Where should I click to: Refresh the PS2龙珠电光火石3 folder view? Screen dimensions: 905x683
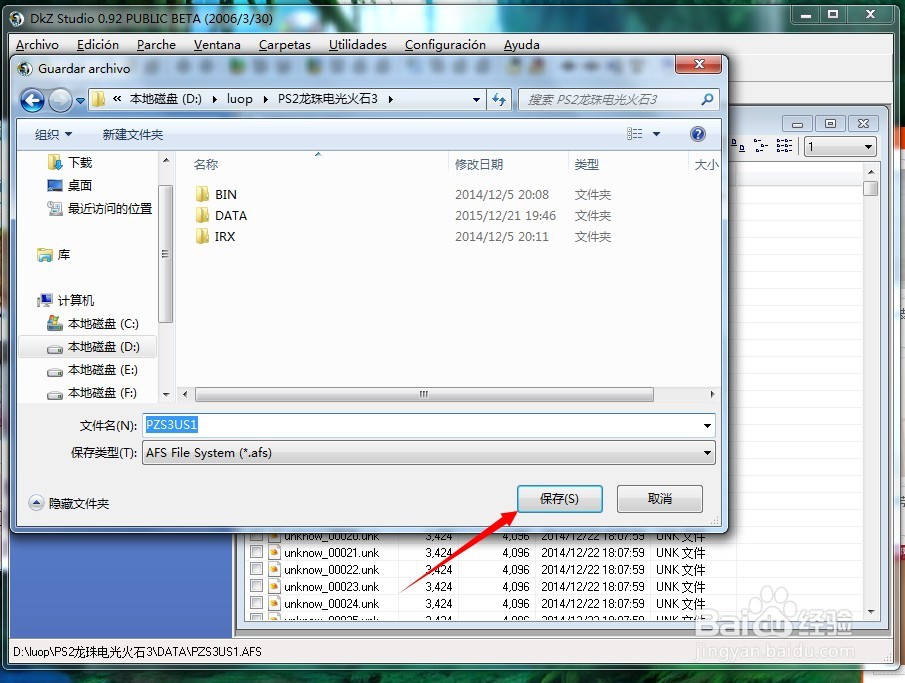coord(499,99)
